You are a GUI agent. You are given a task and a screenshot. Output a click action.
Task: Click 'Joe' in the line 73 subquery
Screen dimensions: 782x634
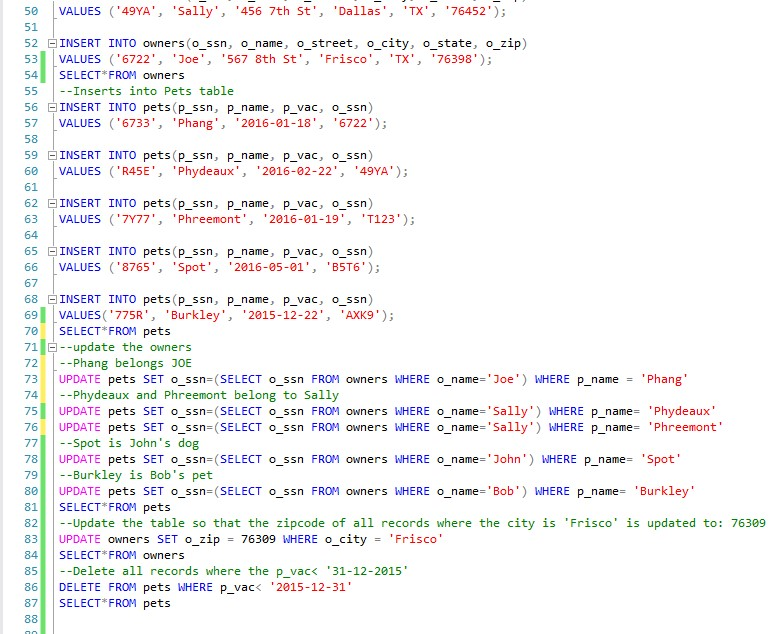tap(503, 379)
